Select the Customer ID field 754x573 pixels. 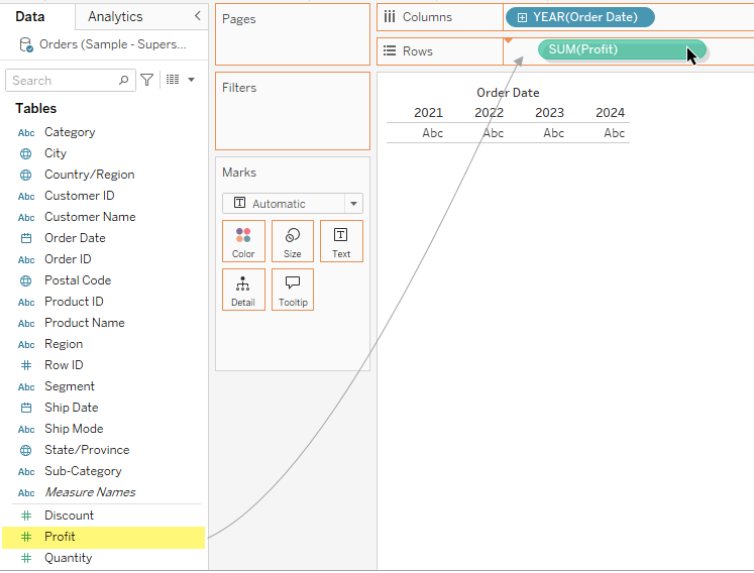(x=79, y=196)
